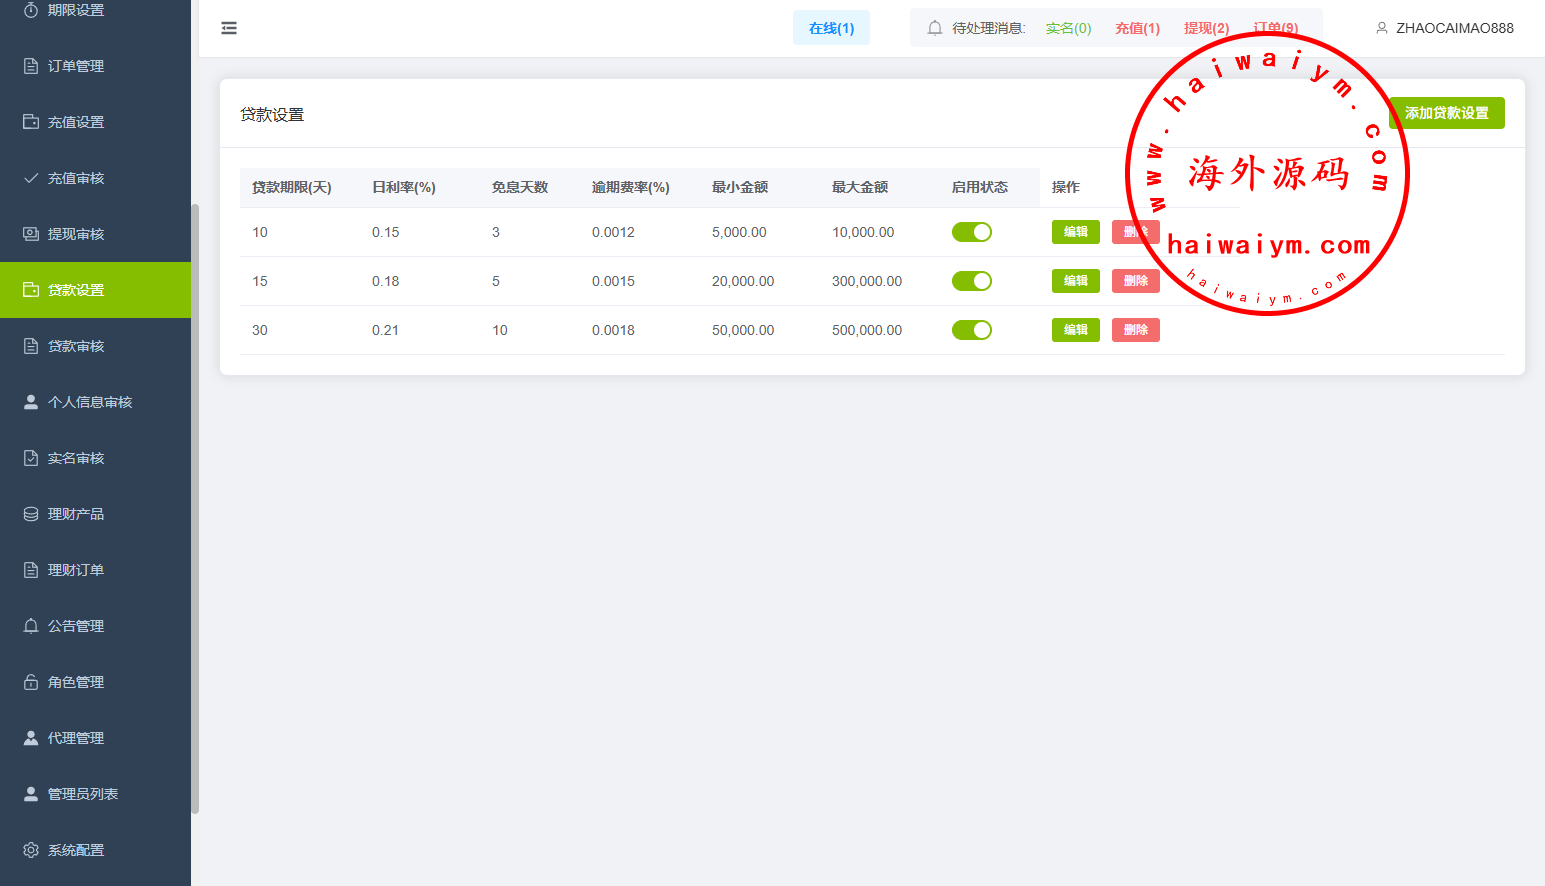Click the notification bell icon

[934, 28]
